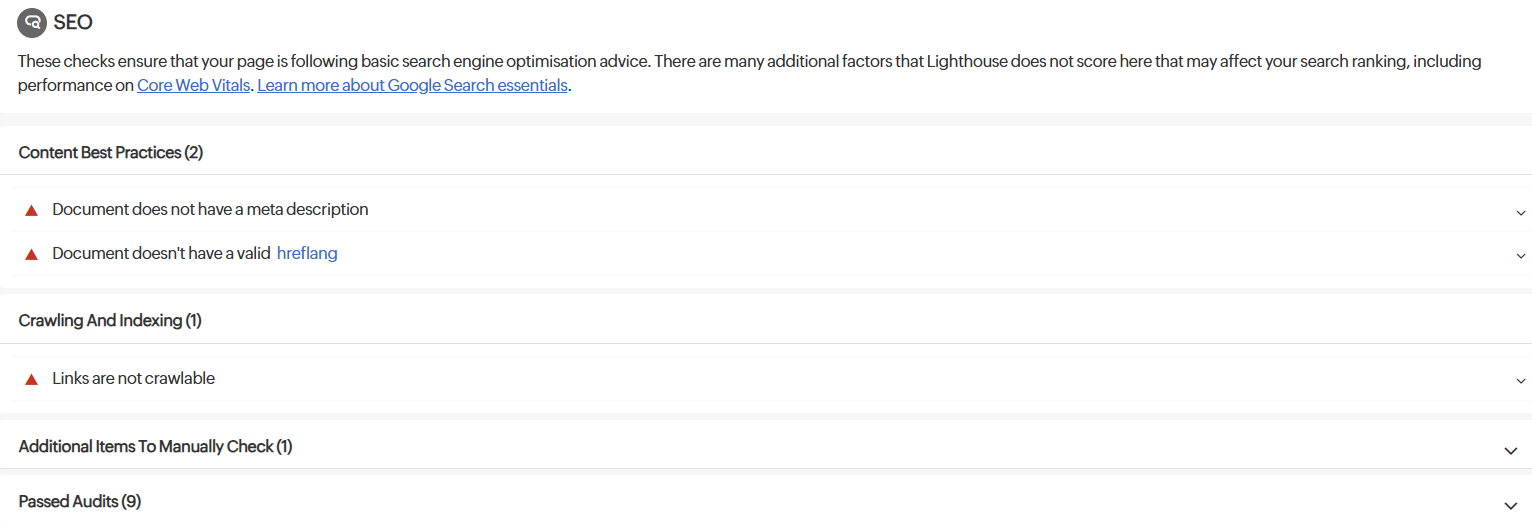Open the Core Web Vitals link
The image size is (1532, 523).
click(194, 86)
